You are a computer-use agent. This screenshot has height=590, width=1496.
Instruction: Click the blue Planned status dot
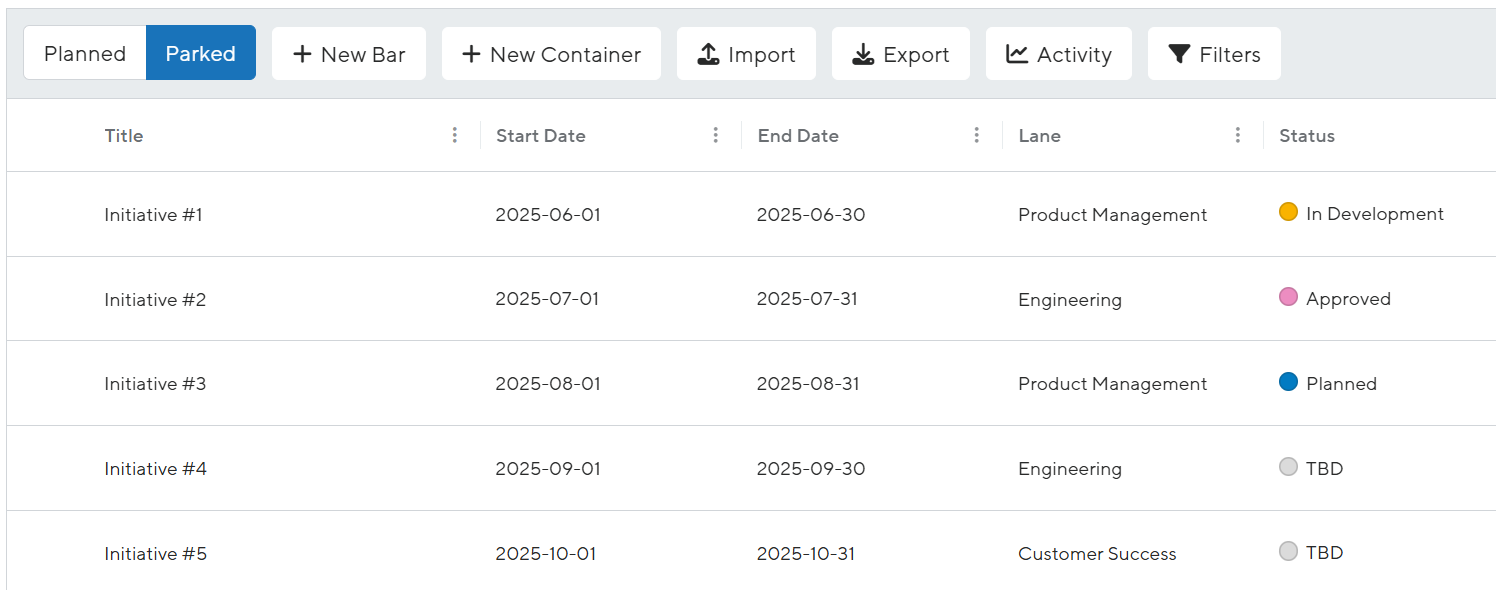1288,382
